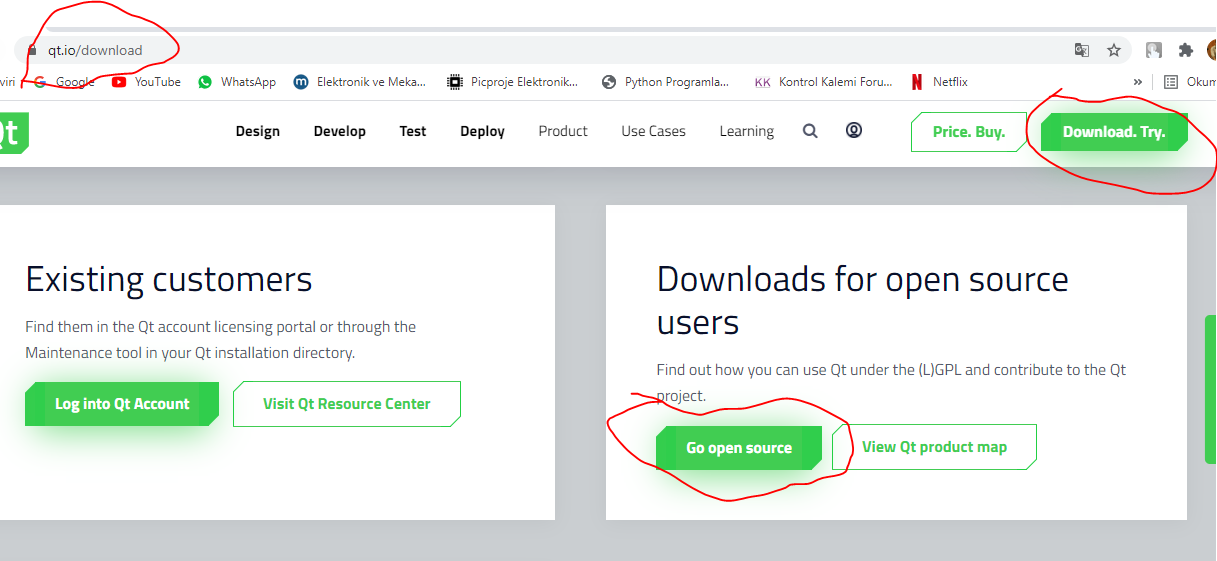Click the Existing customers heading
The image size is (1217, 561).
[169, 279]
